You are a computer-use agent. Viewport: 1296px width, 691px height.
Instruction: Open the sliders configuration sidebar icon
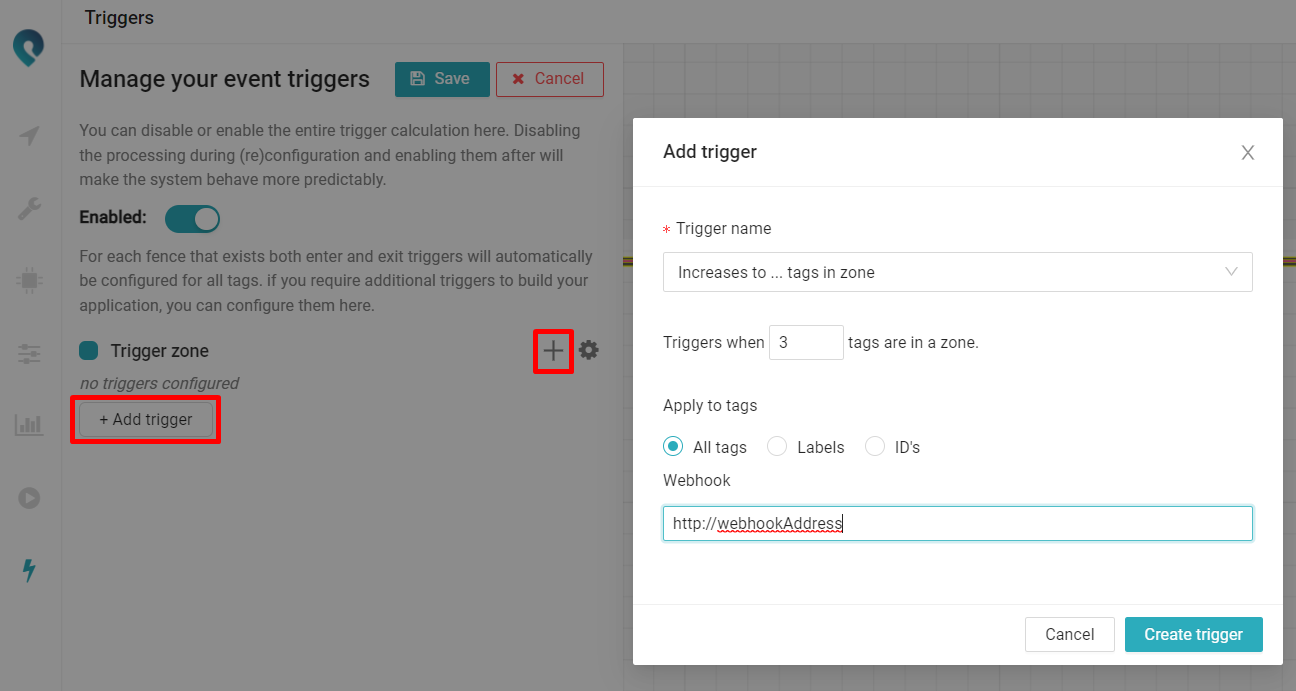[x=29, y=353]
